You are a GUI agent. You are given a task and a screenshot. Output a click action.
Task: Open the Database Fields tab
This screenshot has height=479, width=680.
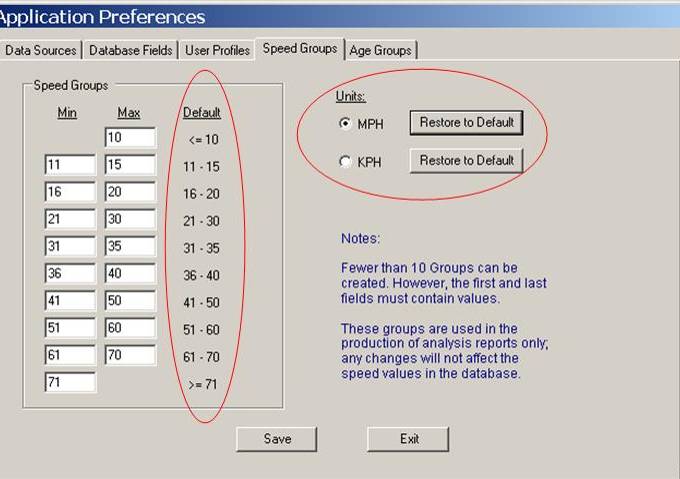click(x=131, y=50)
